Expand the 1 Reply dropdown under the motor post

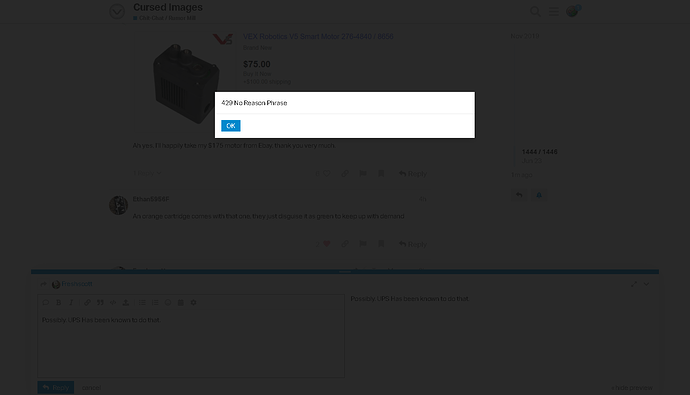147,173
